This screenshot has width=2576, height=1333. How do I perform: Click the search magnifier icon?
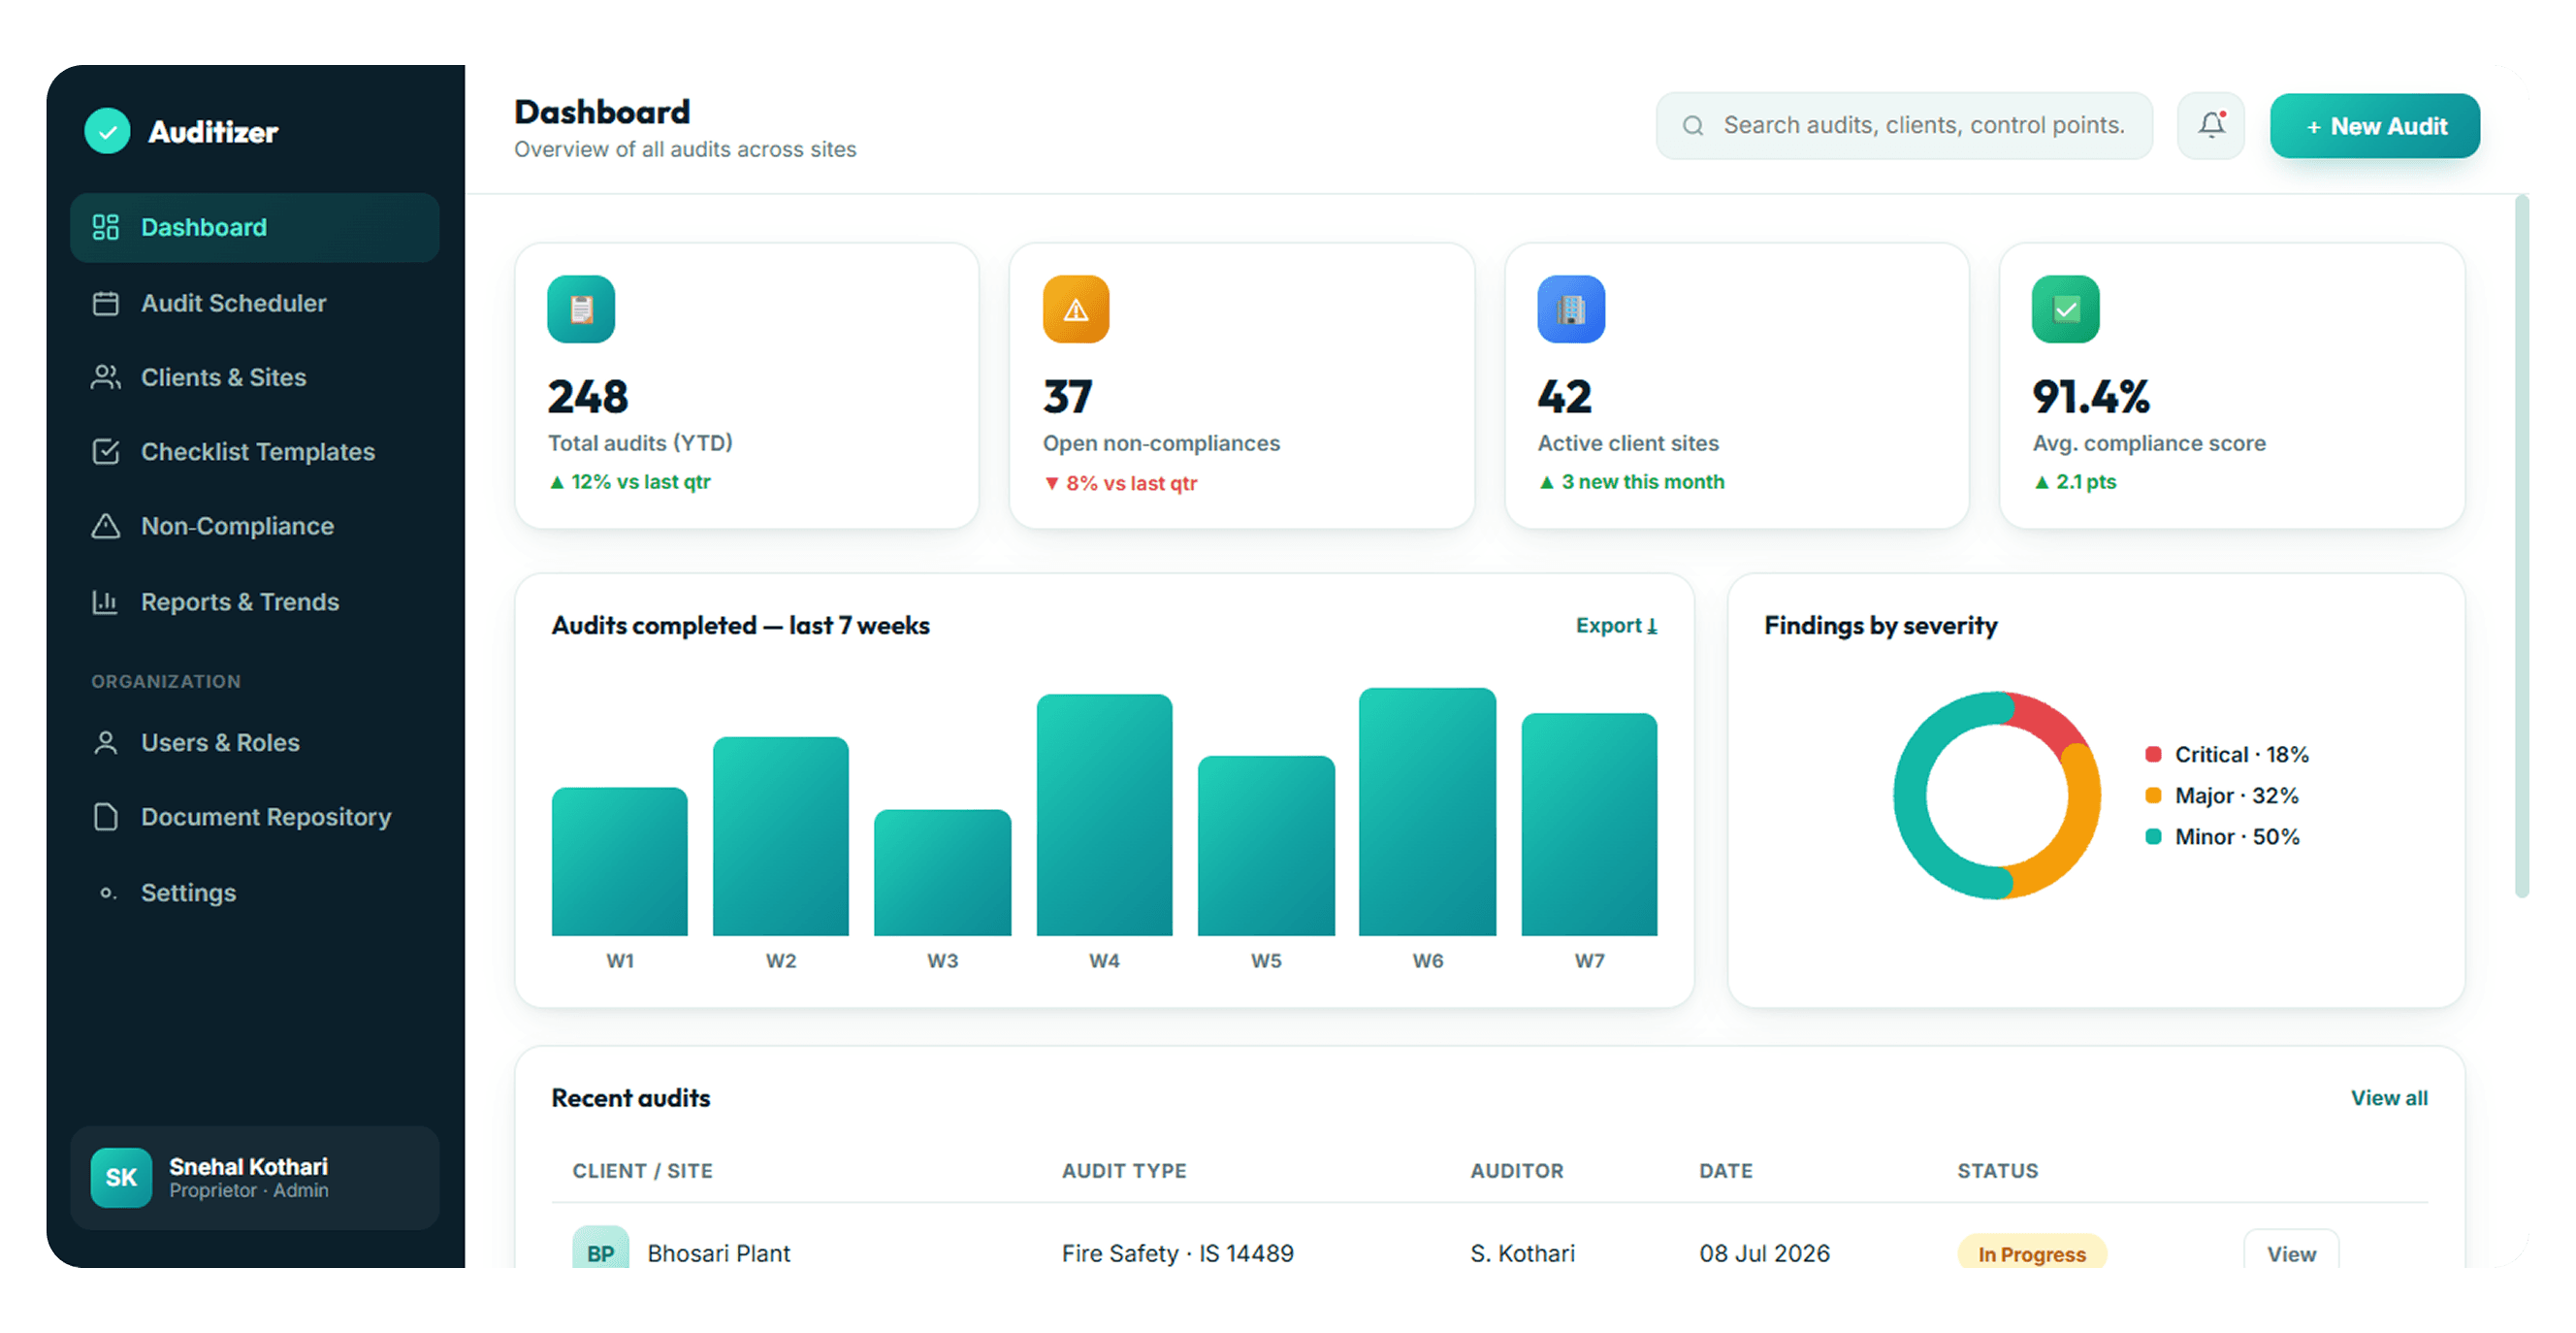click(x=1692, y=126)
